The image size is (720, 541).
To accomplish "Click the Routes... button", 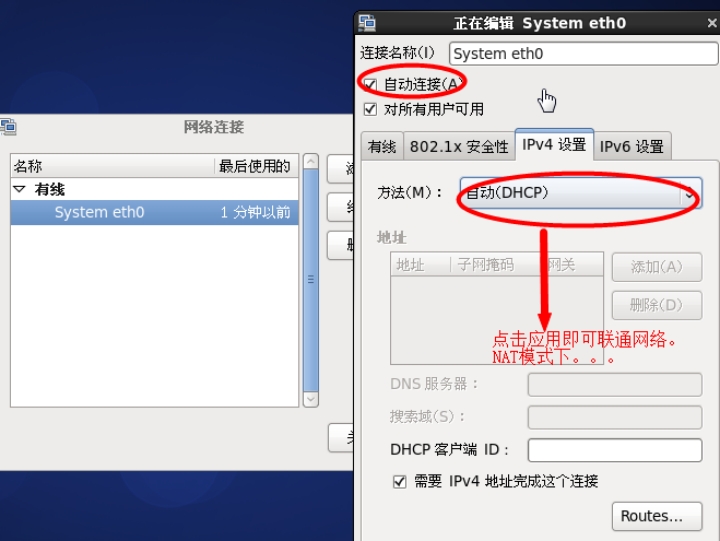I will [657, 516].
